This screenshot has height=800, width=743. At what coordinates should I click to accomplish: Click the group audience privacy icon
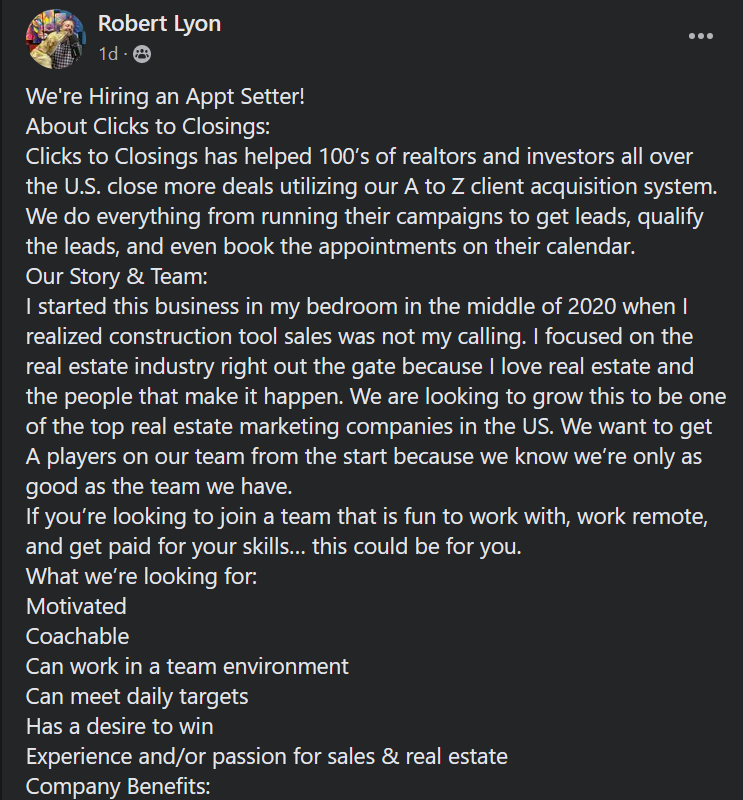tap(141, 53)
